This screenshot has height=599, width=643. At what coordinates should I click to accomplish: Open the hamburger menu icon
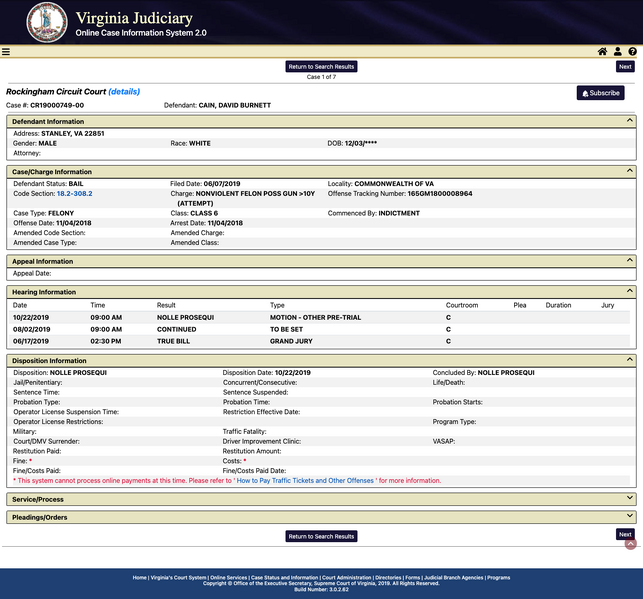[x=6, y=52]
